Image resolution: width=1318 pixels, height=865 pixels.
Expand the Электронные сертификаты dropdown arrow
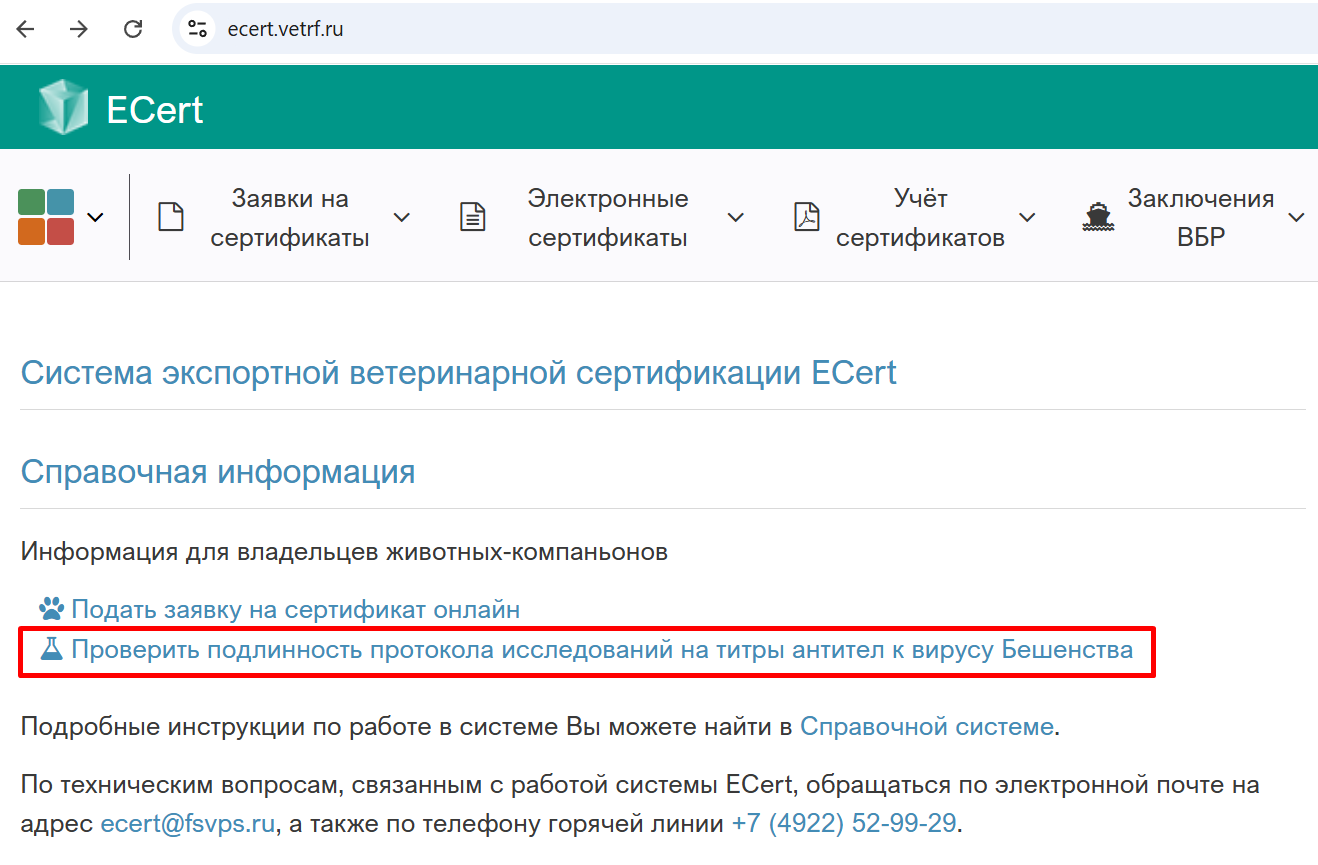[x=735, y=217]
